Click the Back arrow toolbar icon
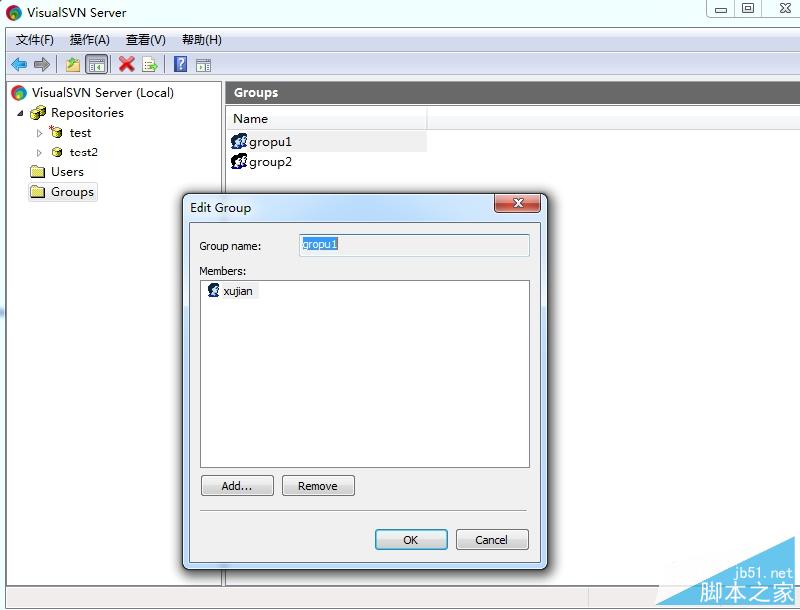The height and width of the screenshot is (610, 800). pyautogui.click(x=19, y=65)
